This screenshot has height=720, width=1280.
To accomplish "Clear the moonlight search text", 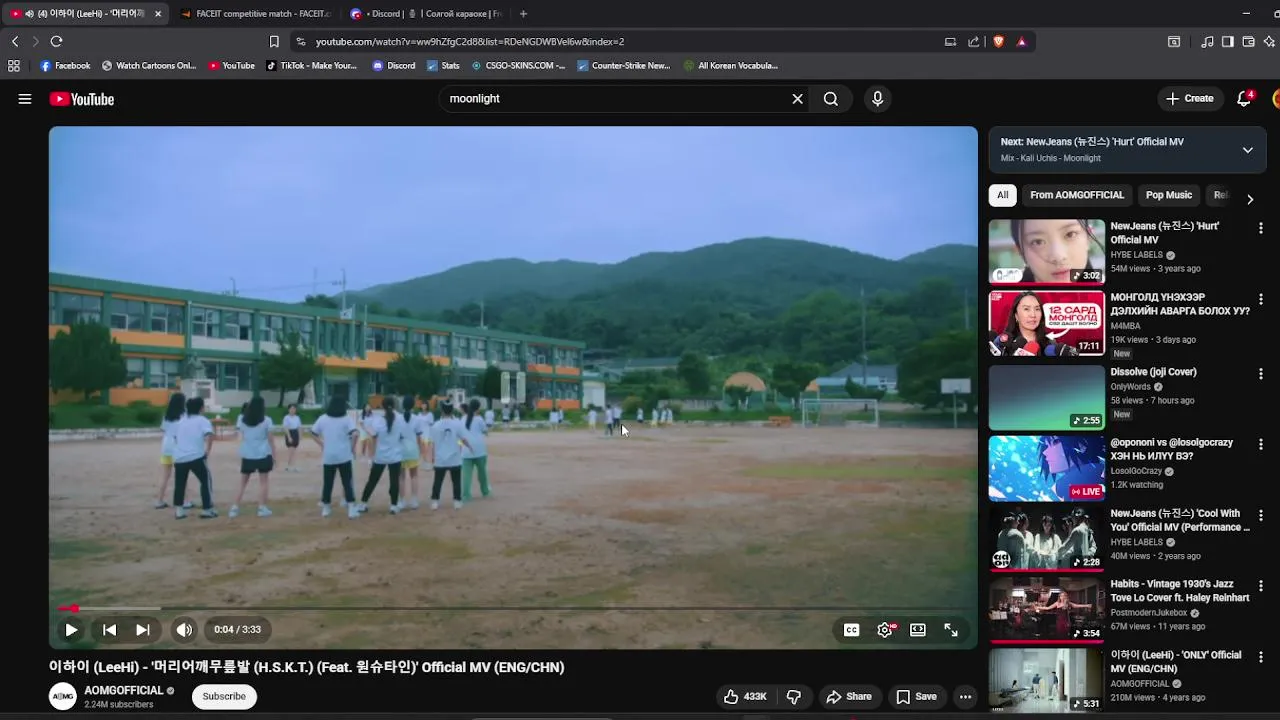I will tap(797, 99).
